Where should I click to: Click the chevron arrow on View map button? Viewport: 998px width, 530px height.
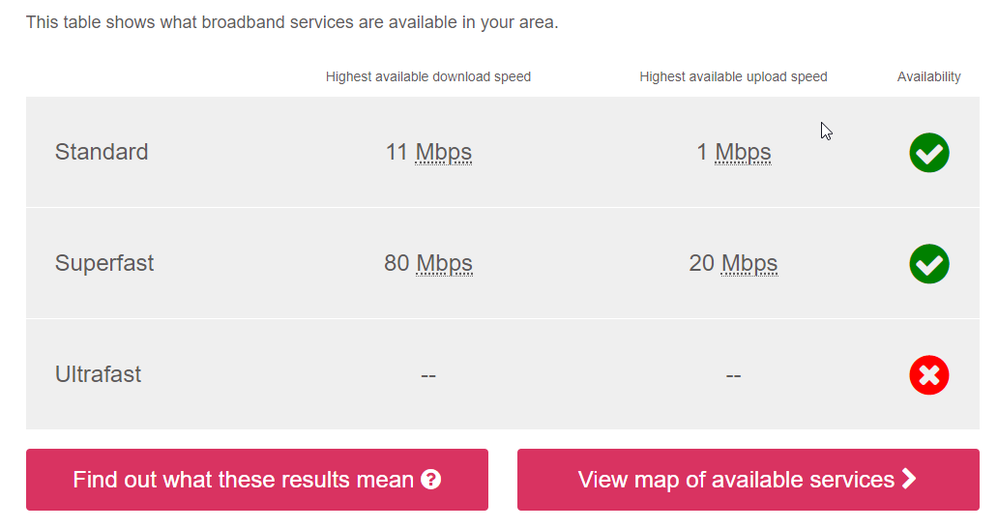coord(908,479)
